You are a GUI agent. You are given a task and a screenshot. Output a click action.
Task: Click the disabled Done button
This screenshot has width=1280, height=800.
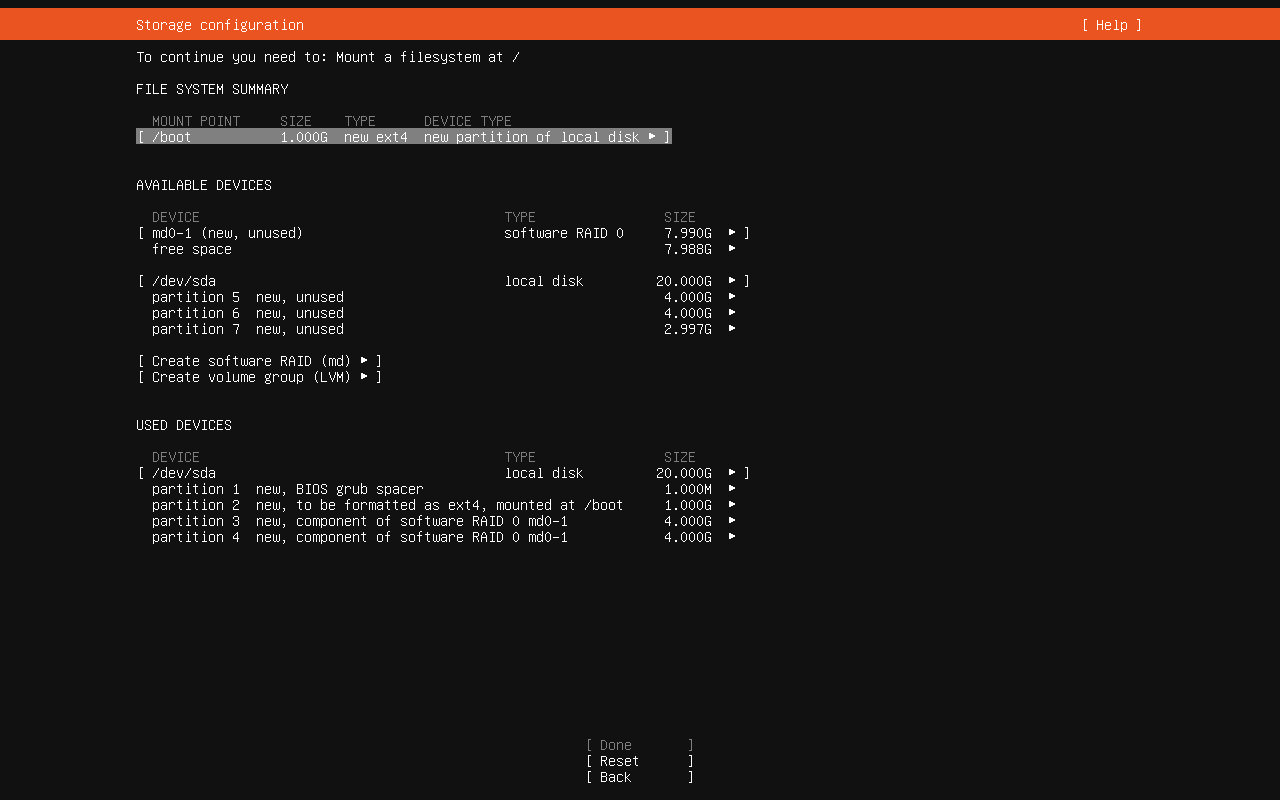point(639,745)
